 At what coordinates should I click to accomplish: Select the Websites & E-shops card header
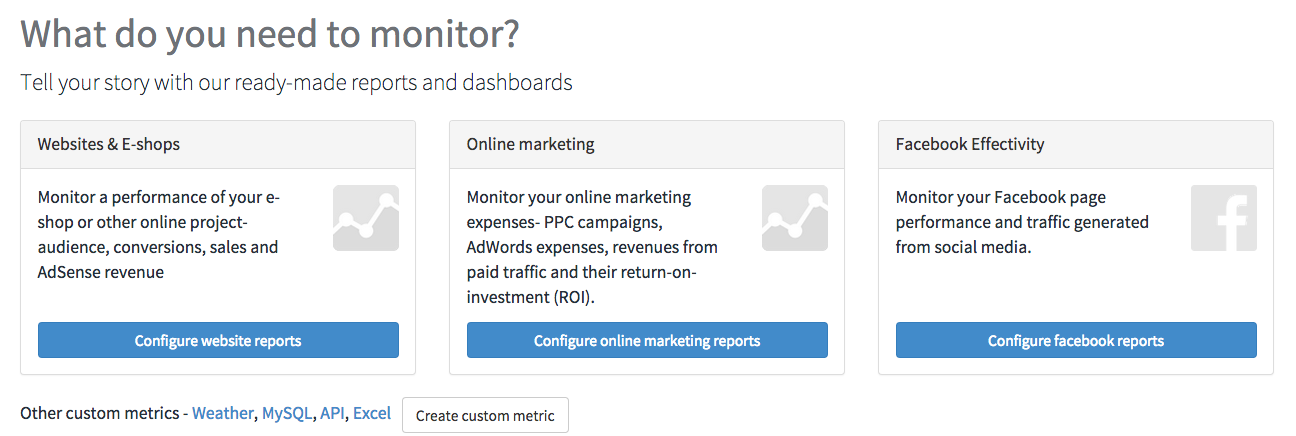pyautogui.click(x=218, y=144)
